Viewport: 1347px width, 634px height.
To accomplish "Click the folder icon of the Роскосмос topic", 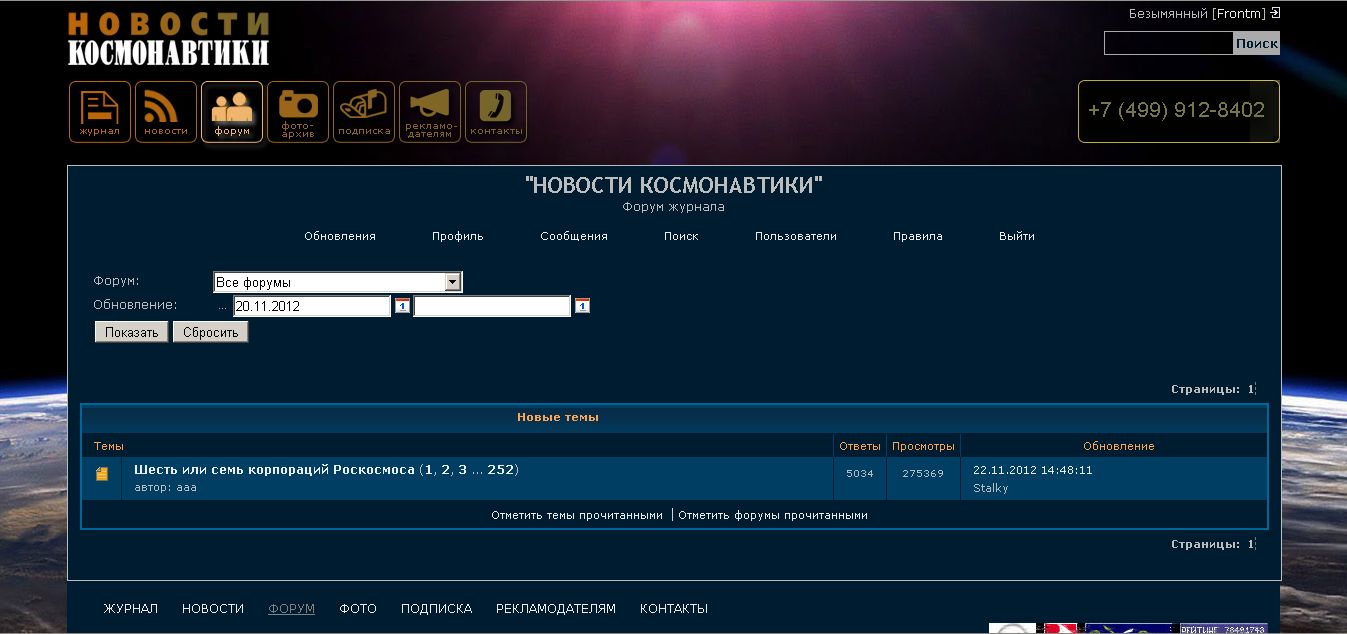I will pos(102,475).
